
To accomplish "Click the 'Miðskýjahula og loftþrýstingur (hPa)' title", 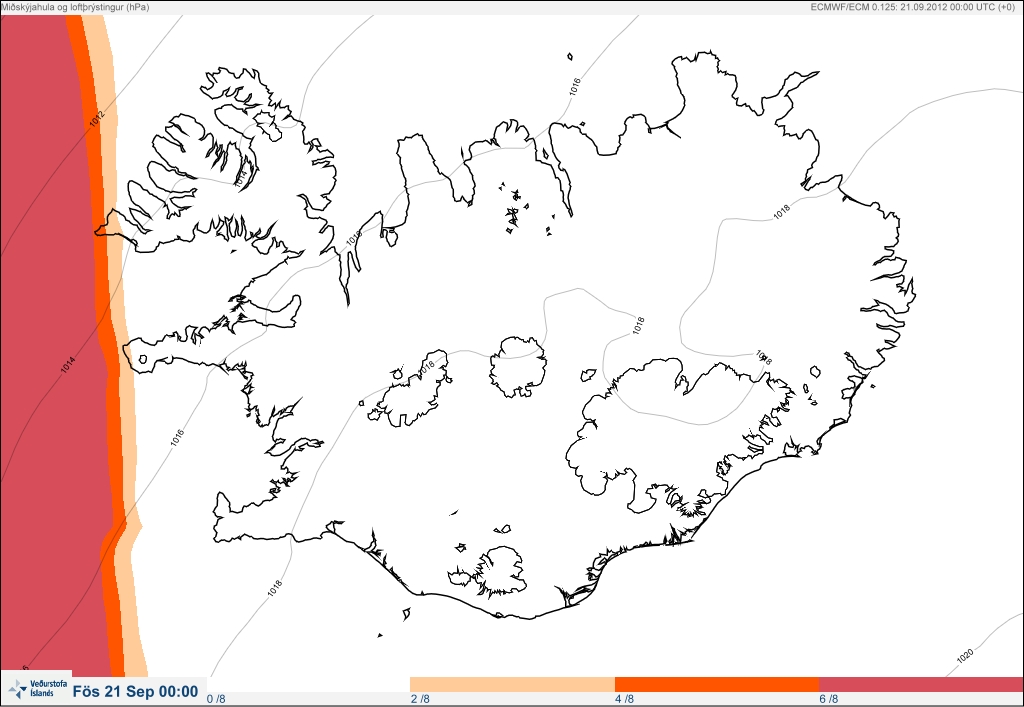I will pyautogui.click(x=74, y=7).
